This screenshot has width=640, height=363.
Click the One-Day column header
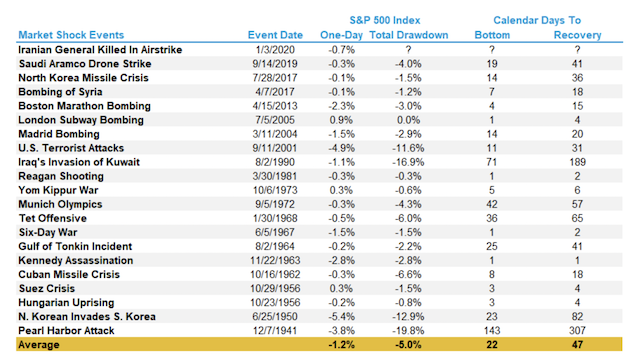click(x=341, y=35)
